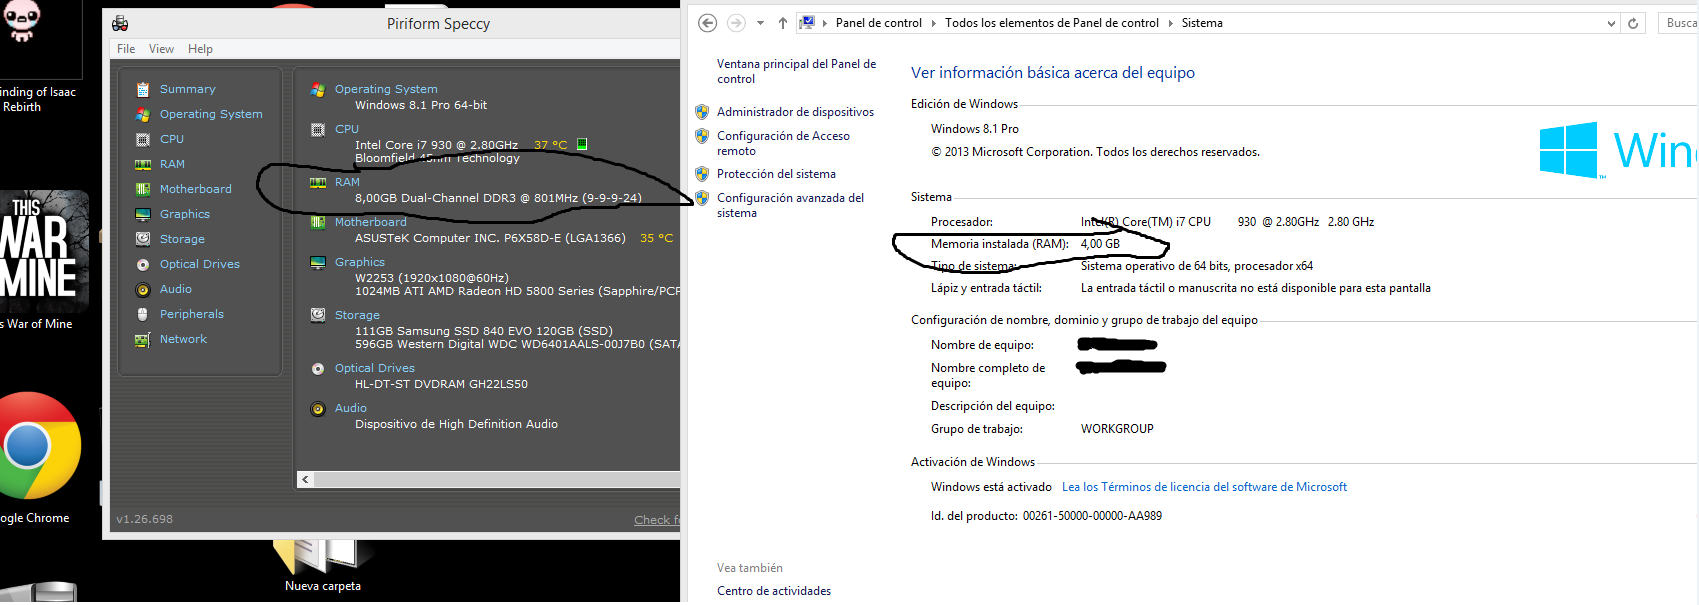Click the Windows flag icon beside Operating System heading
The height and width of the screenshot is (605, 1699).
click(318, 89)
